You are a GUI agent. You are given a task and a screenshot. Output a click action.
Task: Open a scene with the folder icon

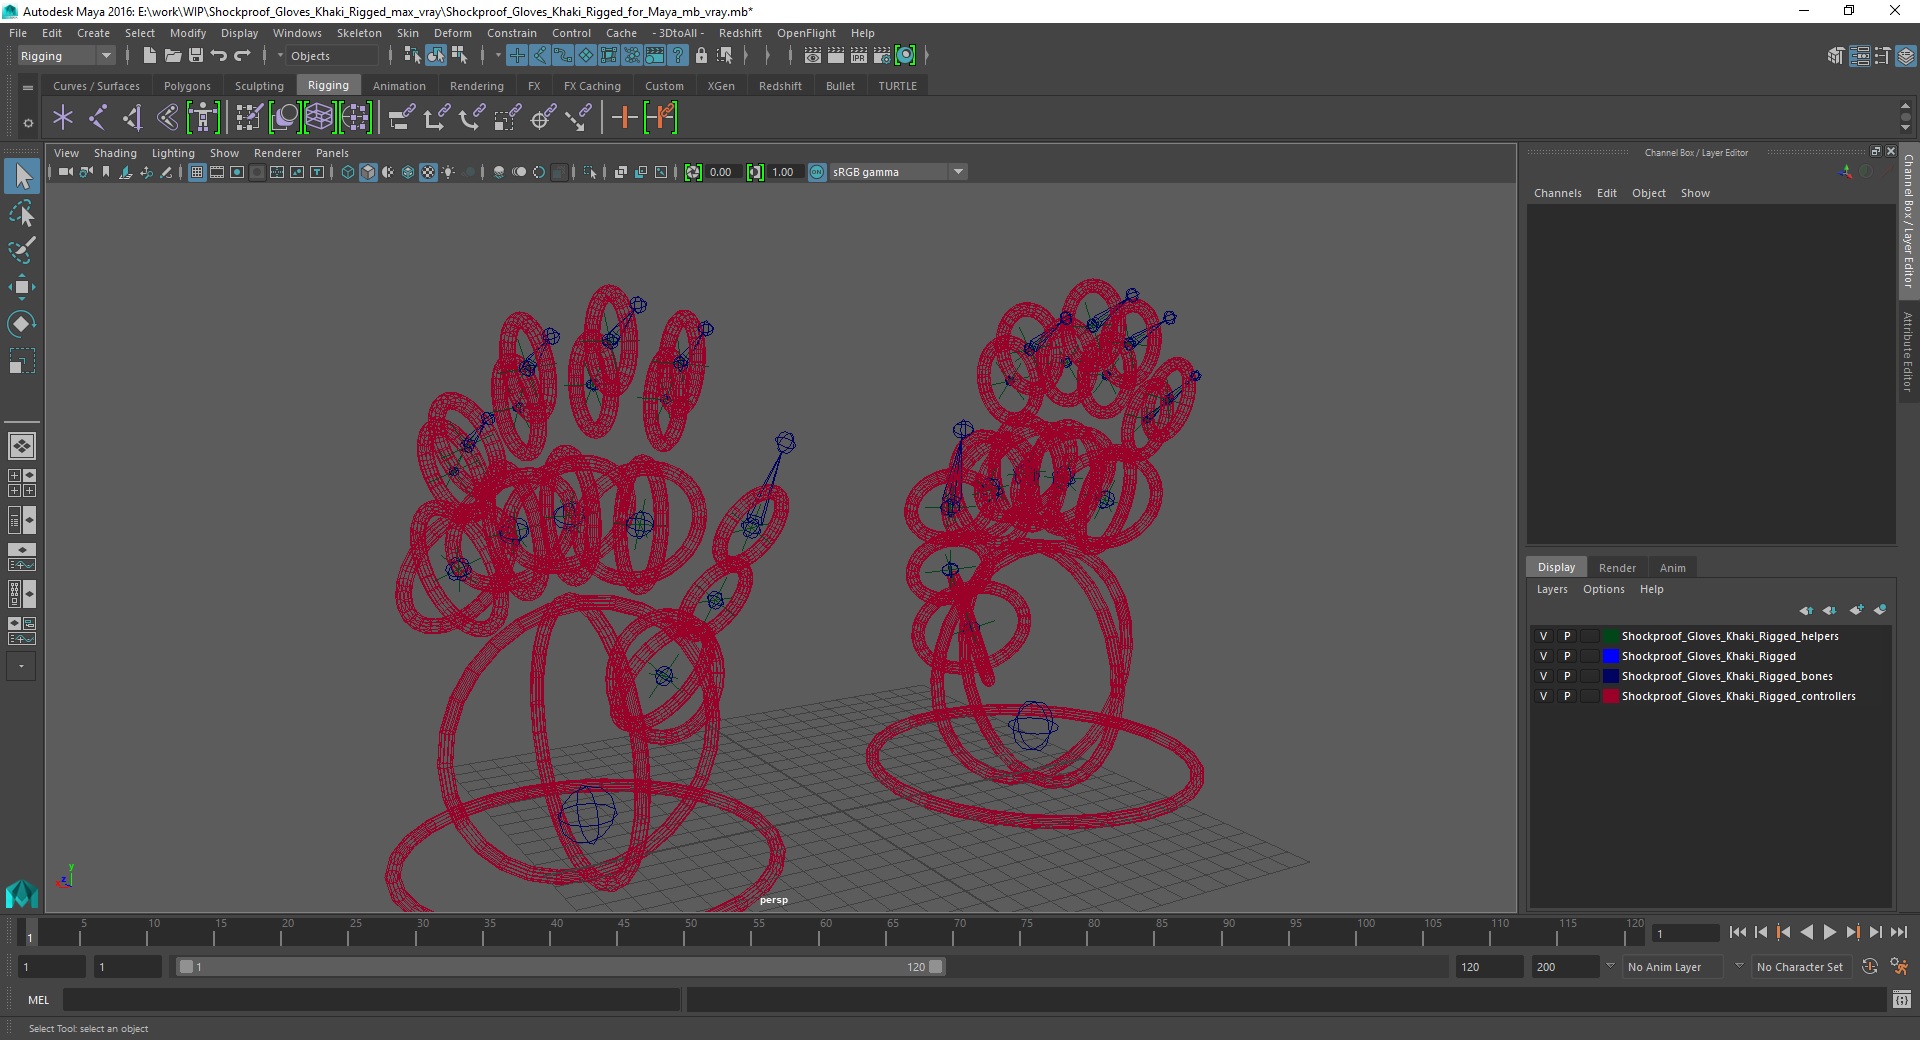173,56
